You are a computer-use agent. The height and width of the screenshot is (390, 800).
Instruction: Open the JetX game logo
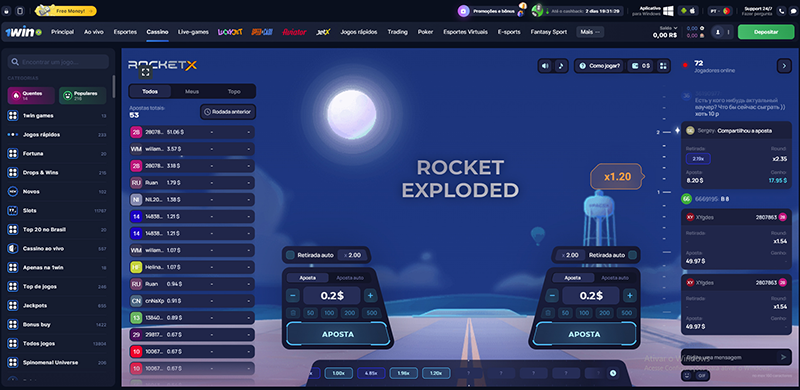point(323,32)
